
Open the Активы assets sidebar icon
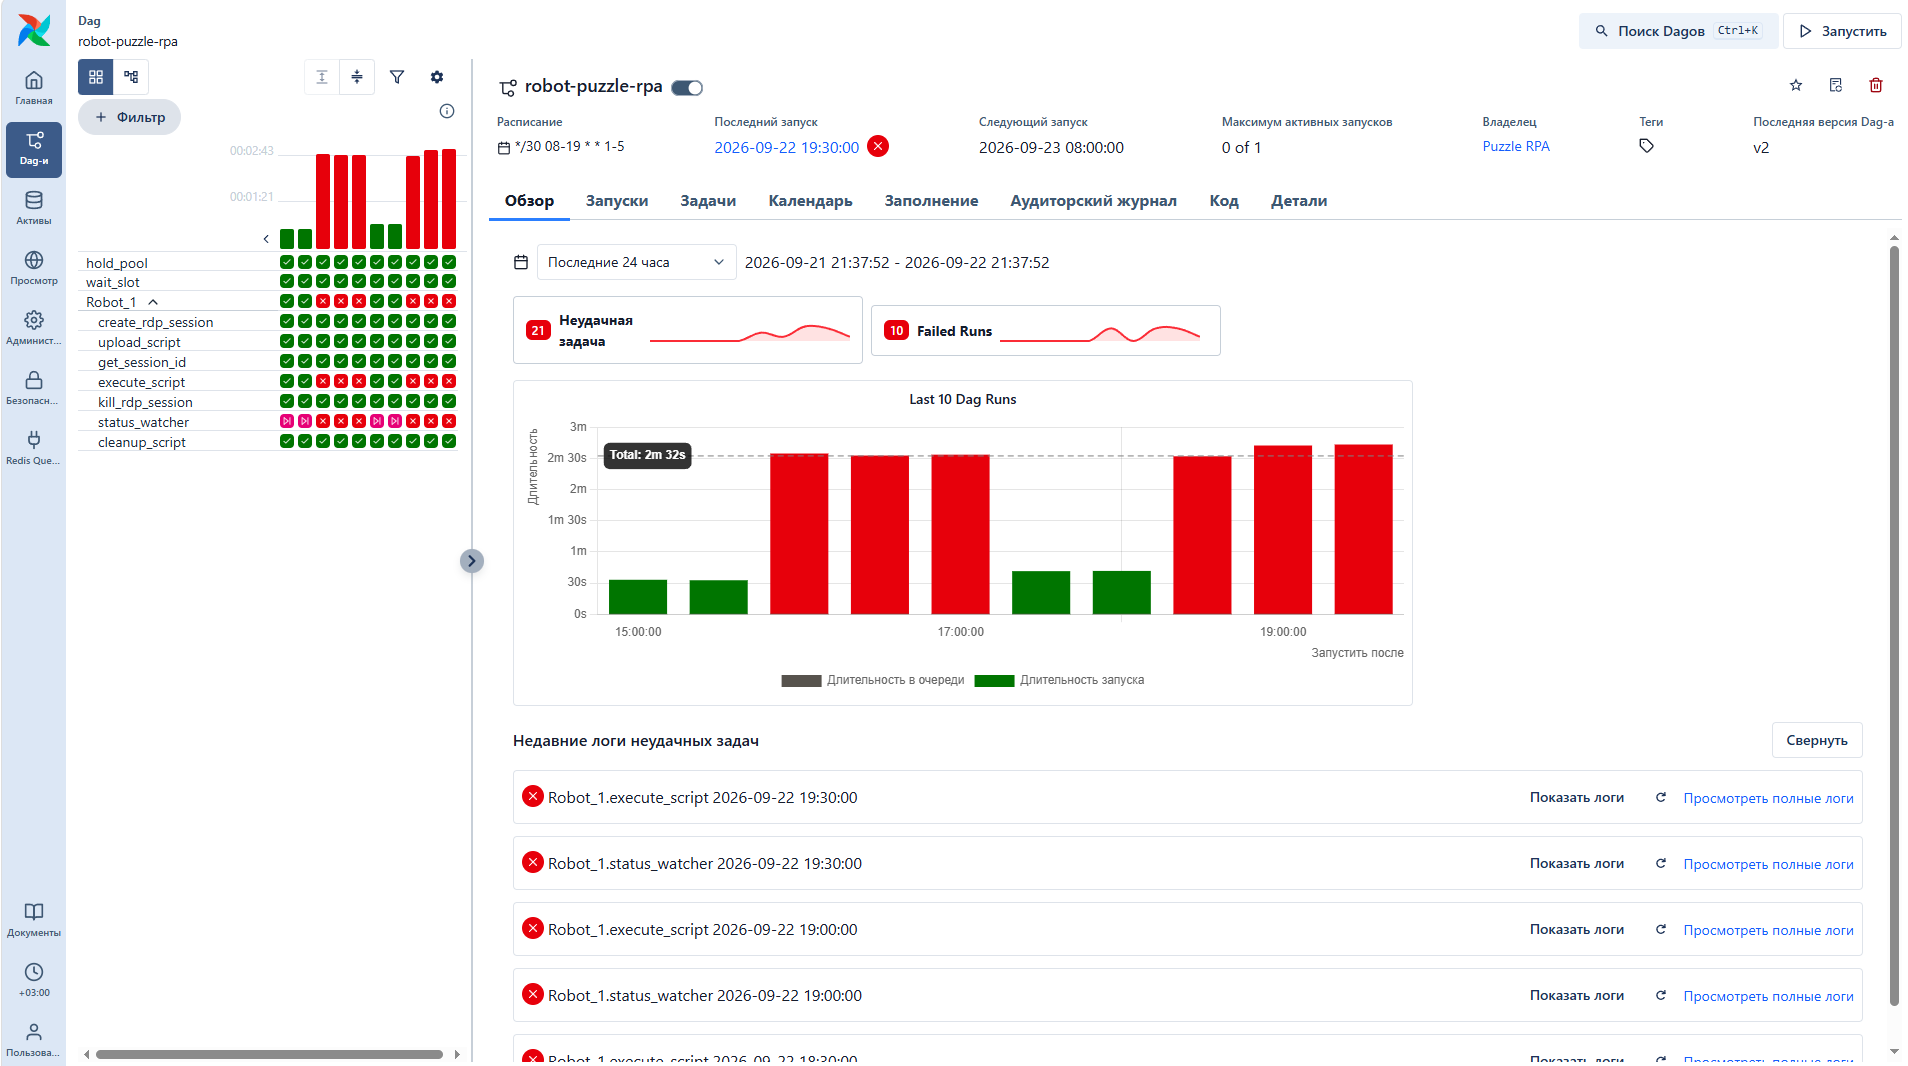[34, 208]
